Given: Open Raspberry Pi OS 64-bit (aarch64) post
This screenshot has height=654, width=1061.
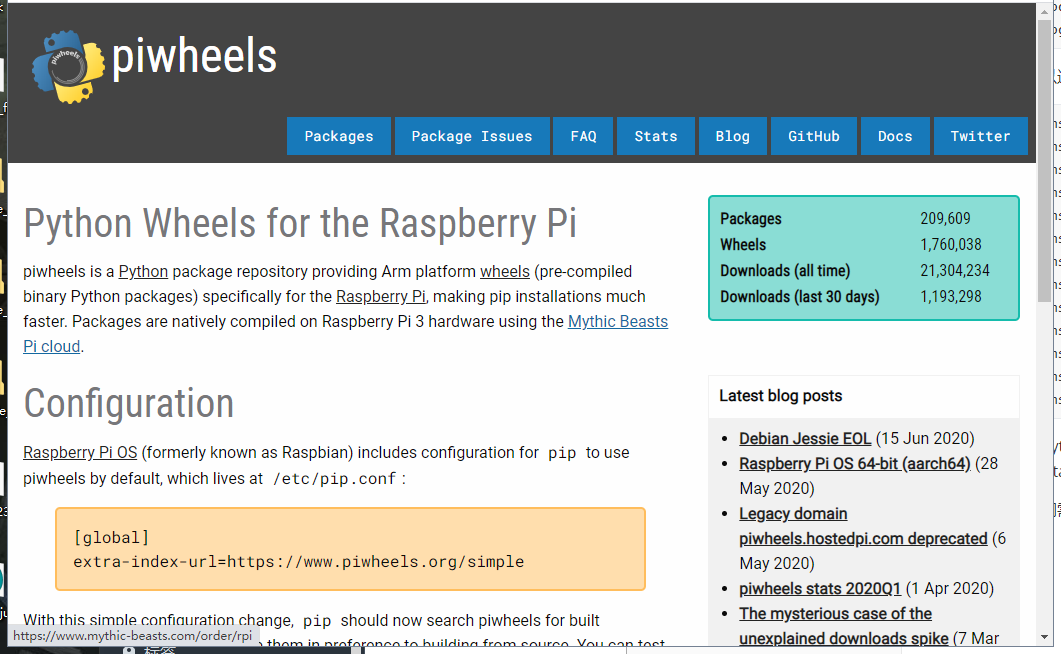Looking at the screenshot, I should [x=854, y=464].
